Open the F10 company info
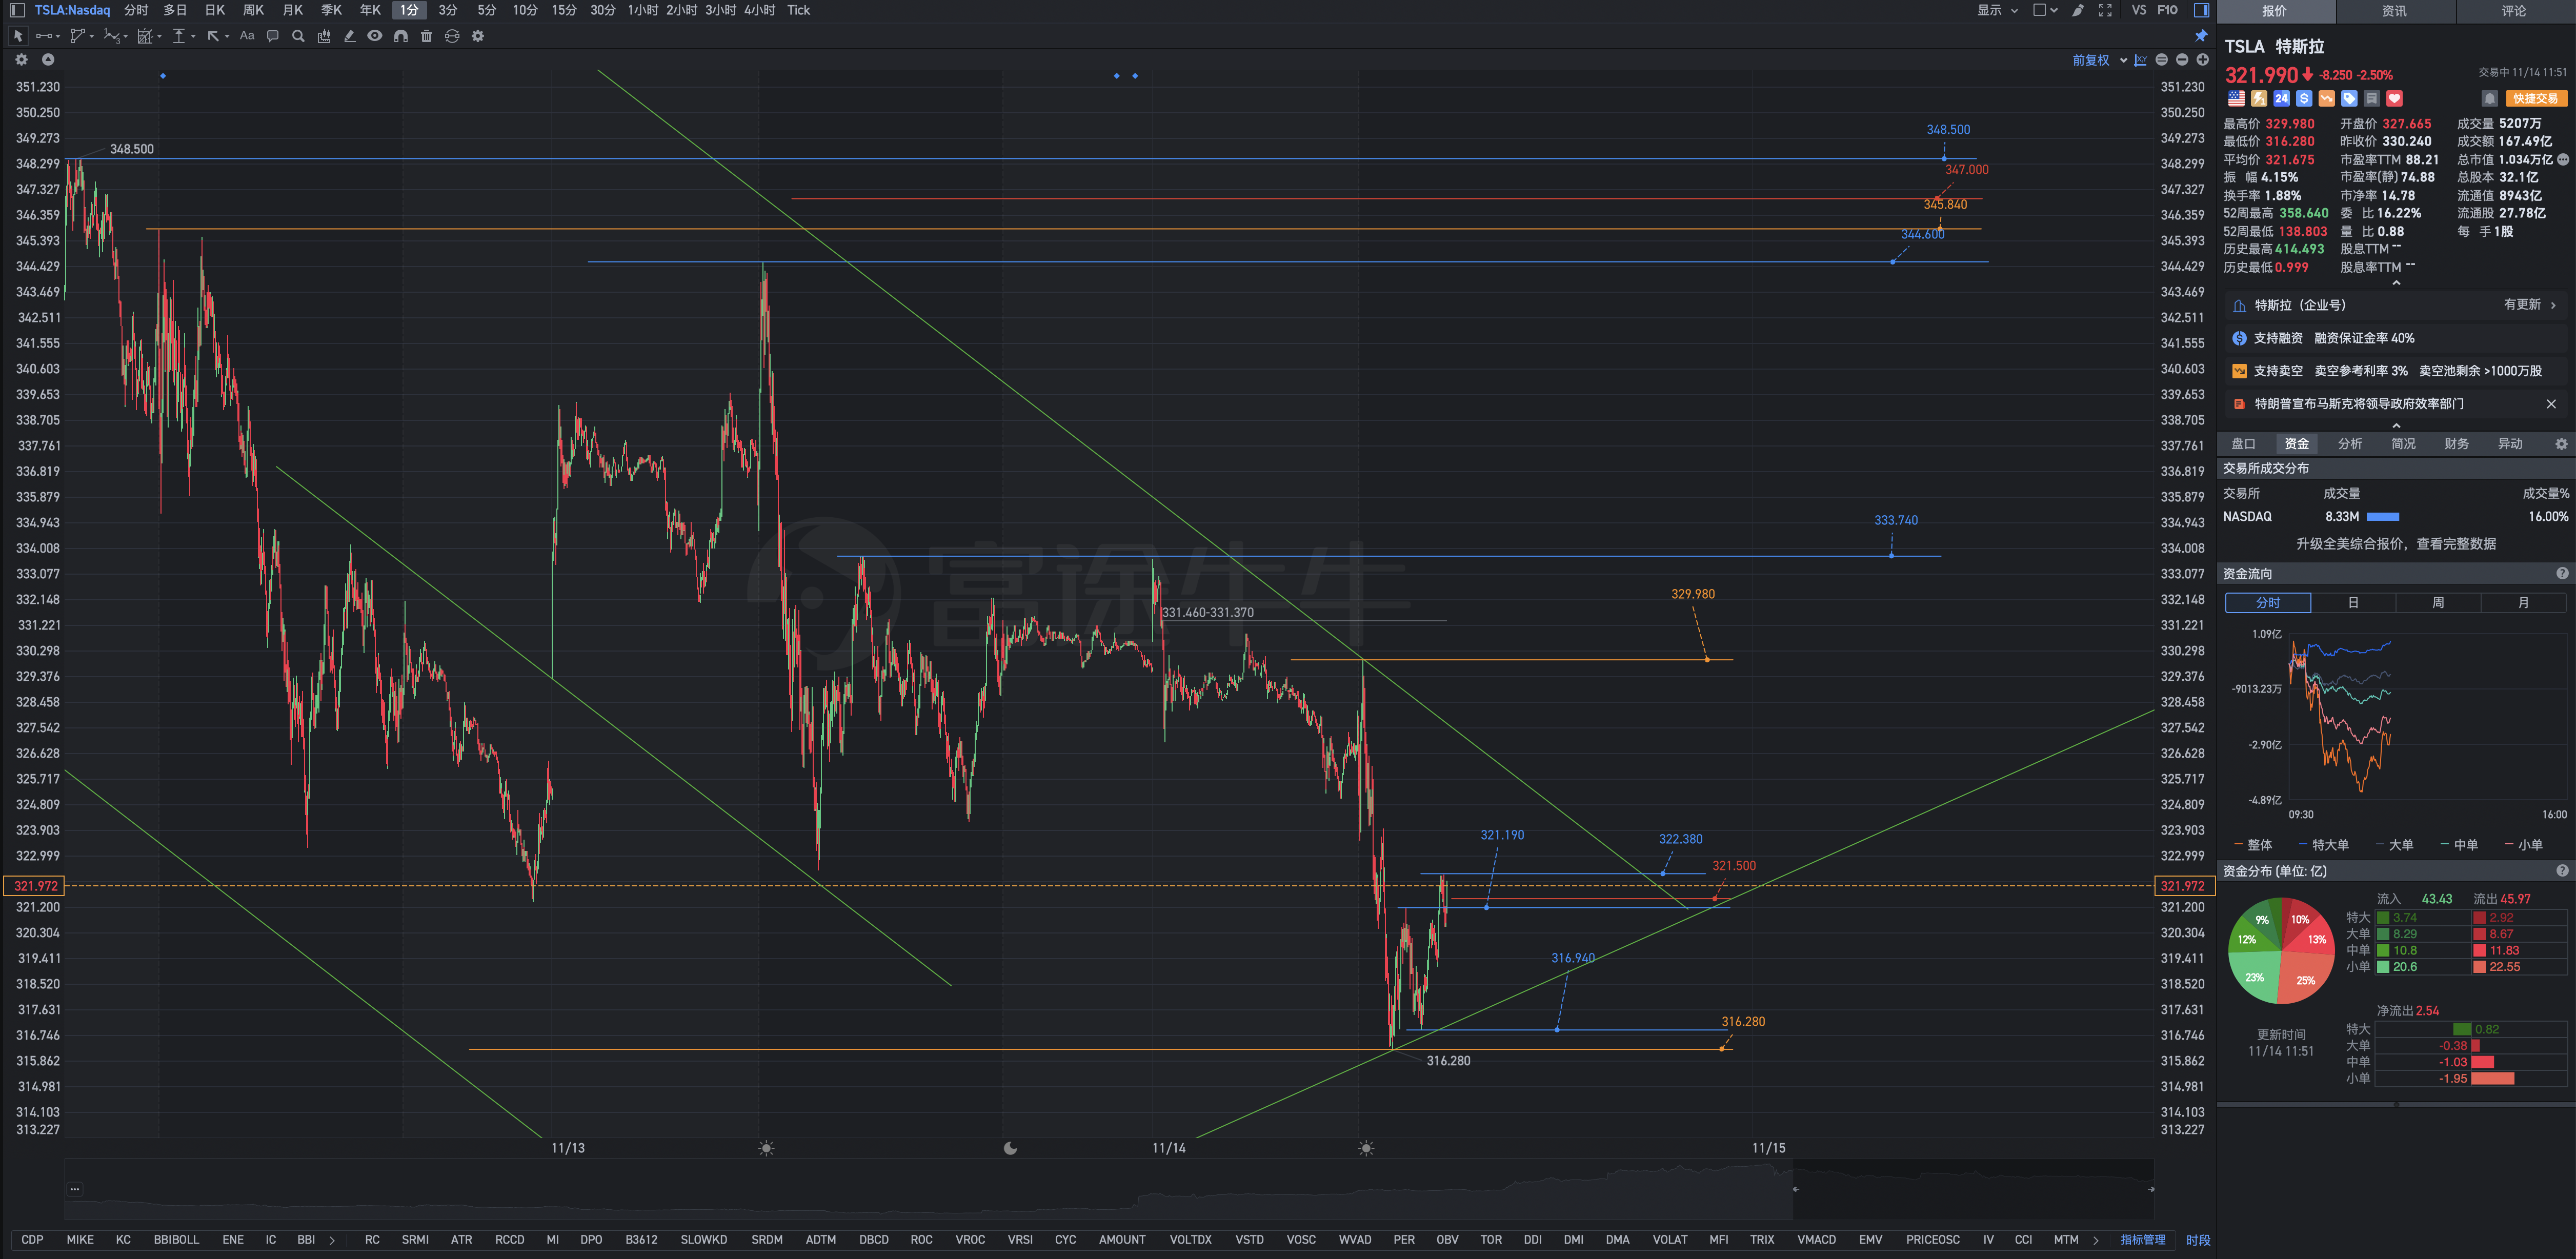The height and width of the screenshot is (1259, 2576). click(x=2168, y=10)
